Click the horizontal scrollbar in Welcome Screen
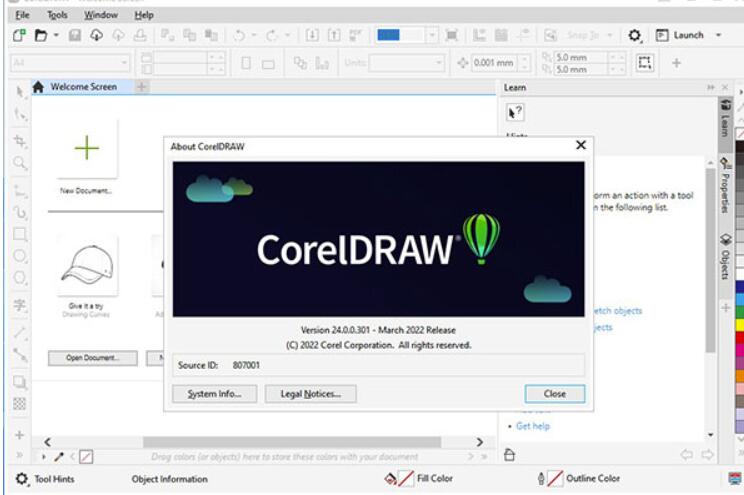This screenshot has width=744, height=495. click(292, 442)
